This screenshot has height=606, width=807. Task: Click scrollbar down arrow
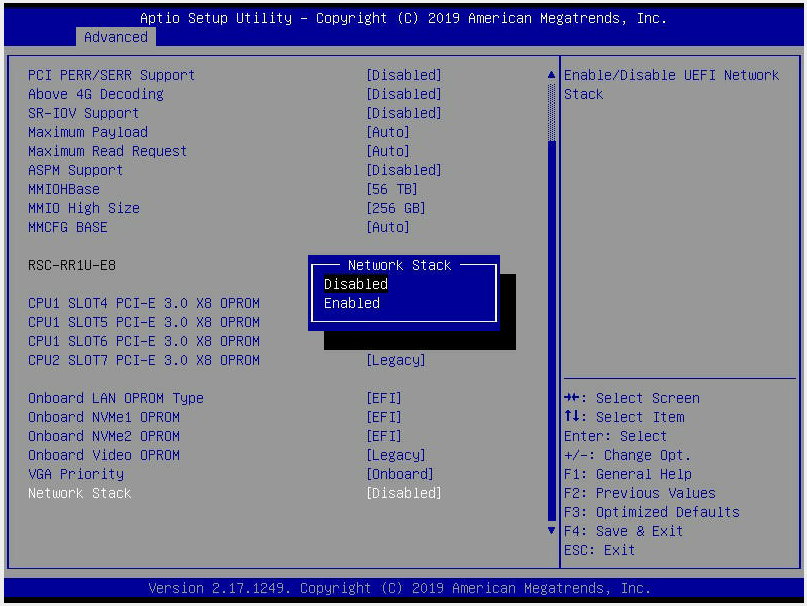point(550,530)
